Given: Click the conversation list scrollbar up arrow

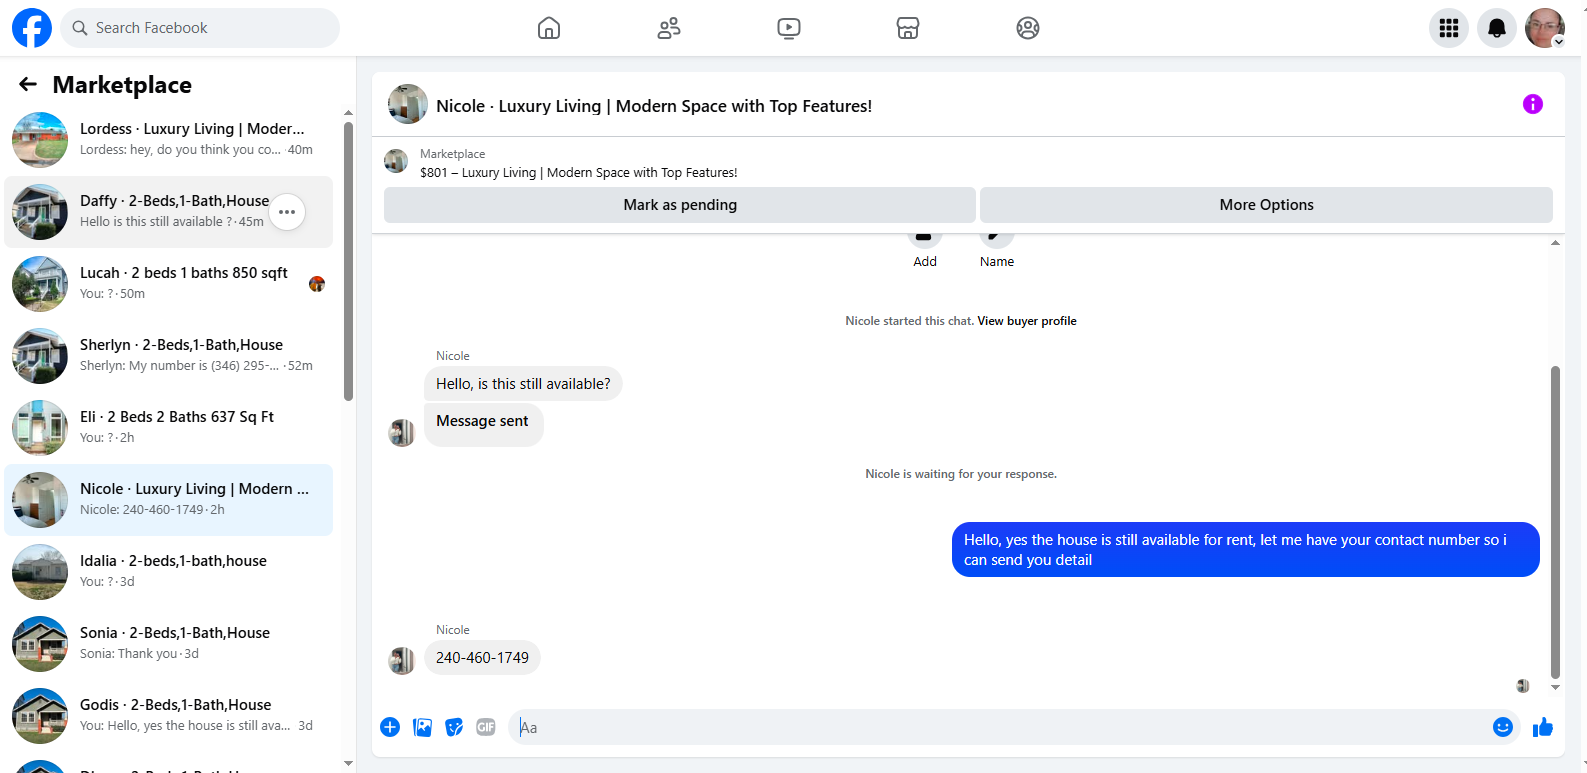Looking at the screenshot, I should (x=348, y=113).
